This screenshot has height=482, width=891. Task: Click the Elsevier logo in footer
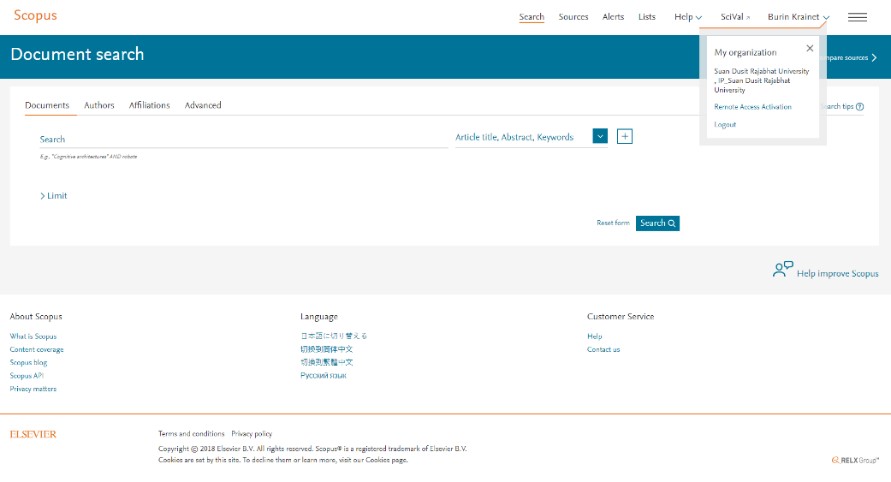point(33,434)
